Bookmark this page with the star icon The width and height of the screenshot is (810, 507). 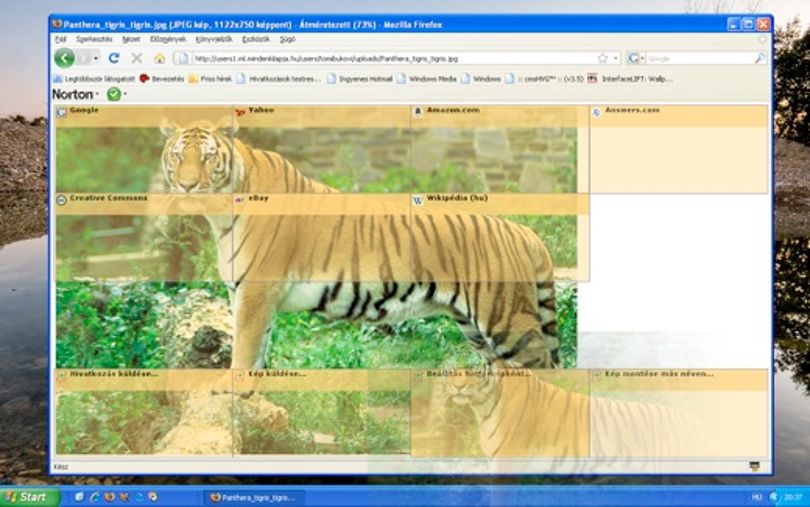[x=602, y=58]
